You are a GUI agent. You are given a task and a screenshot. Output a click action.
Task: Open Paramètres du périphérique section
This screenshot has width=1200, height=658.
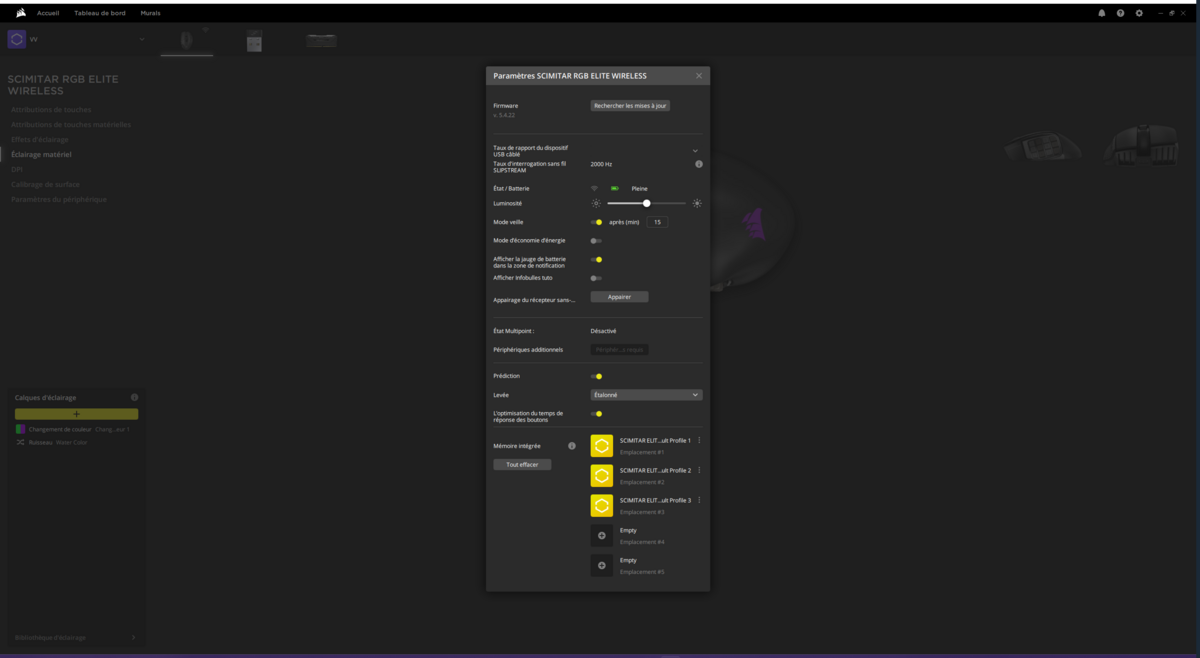click(x=59, y=199)
